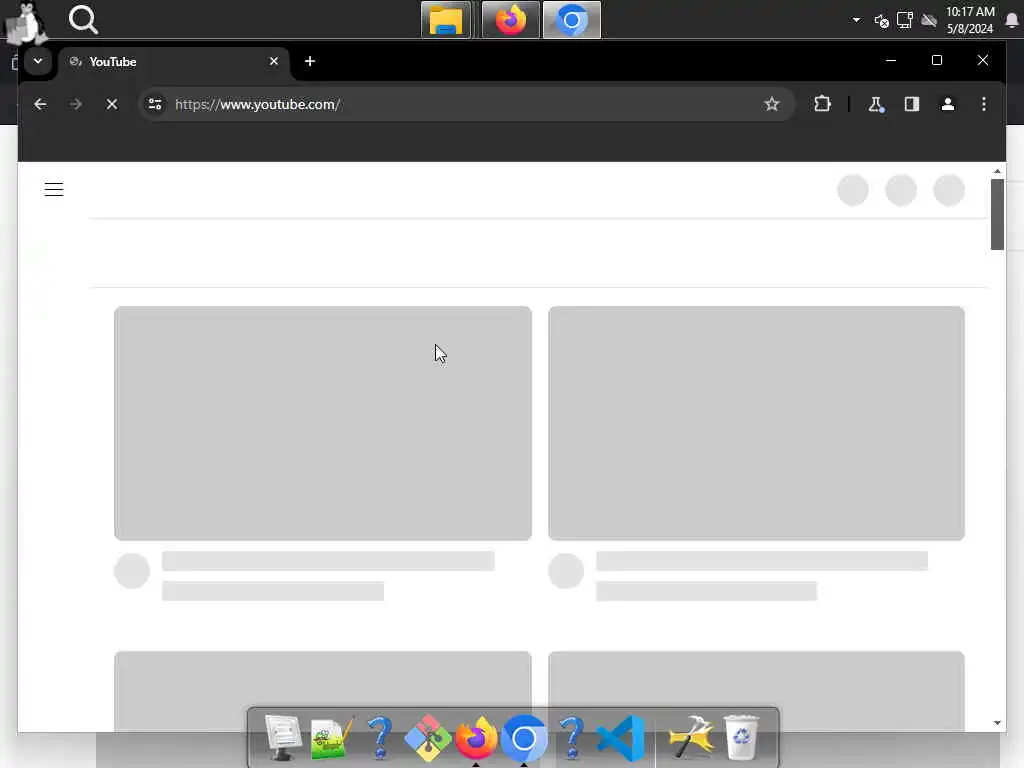Click the scroll up arrow
Viewport: 1024px width, 768px height.
[x=997, y=171]
